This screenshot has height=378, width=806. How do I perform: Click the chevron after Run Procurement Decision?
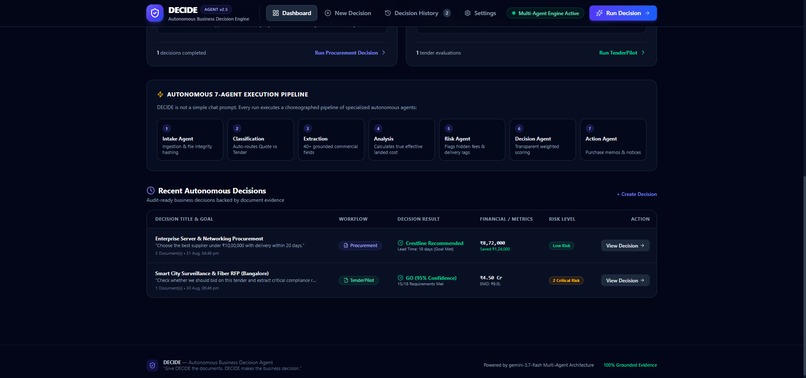pos(383,52)
